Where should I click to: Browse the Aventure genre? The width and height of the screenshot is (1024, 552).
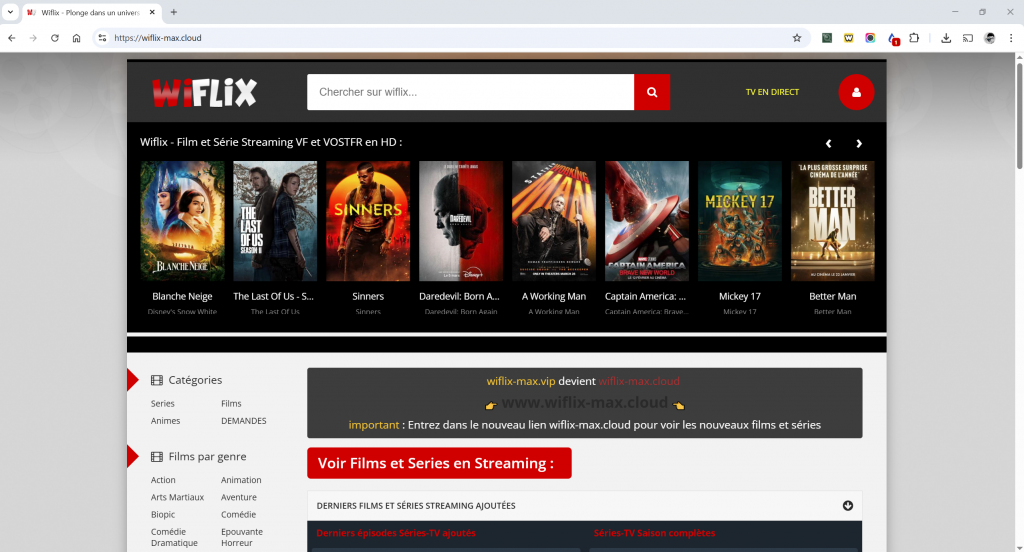tap(239, 497)
